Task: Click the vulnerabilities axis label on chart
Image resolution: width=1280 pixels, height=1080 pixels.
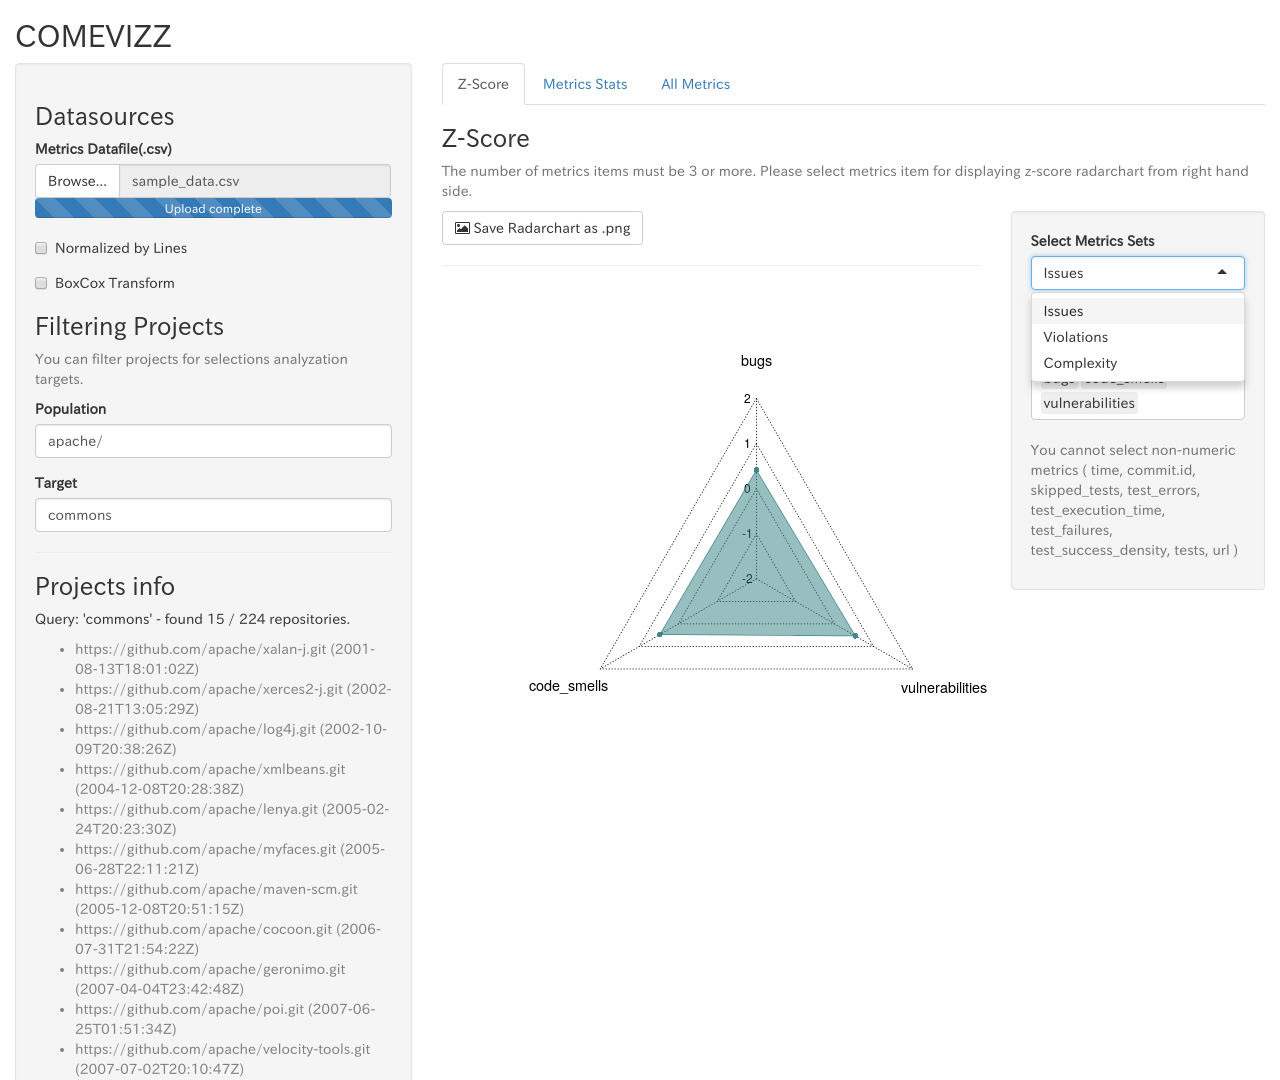Action: (943, 688)
